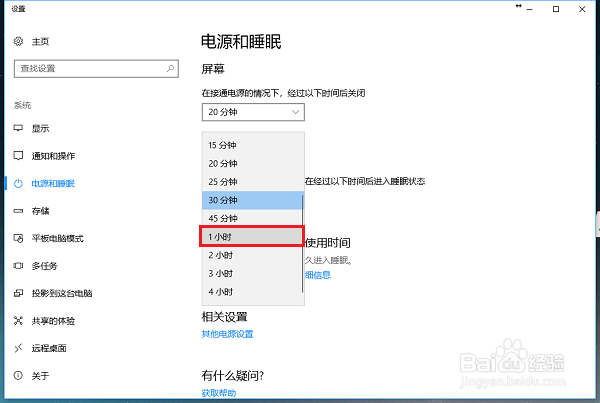This screenshot has height=403, width=600.
Task: Choose 45 分钟 in the list
Action: (x=253, y=219)
